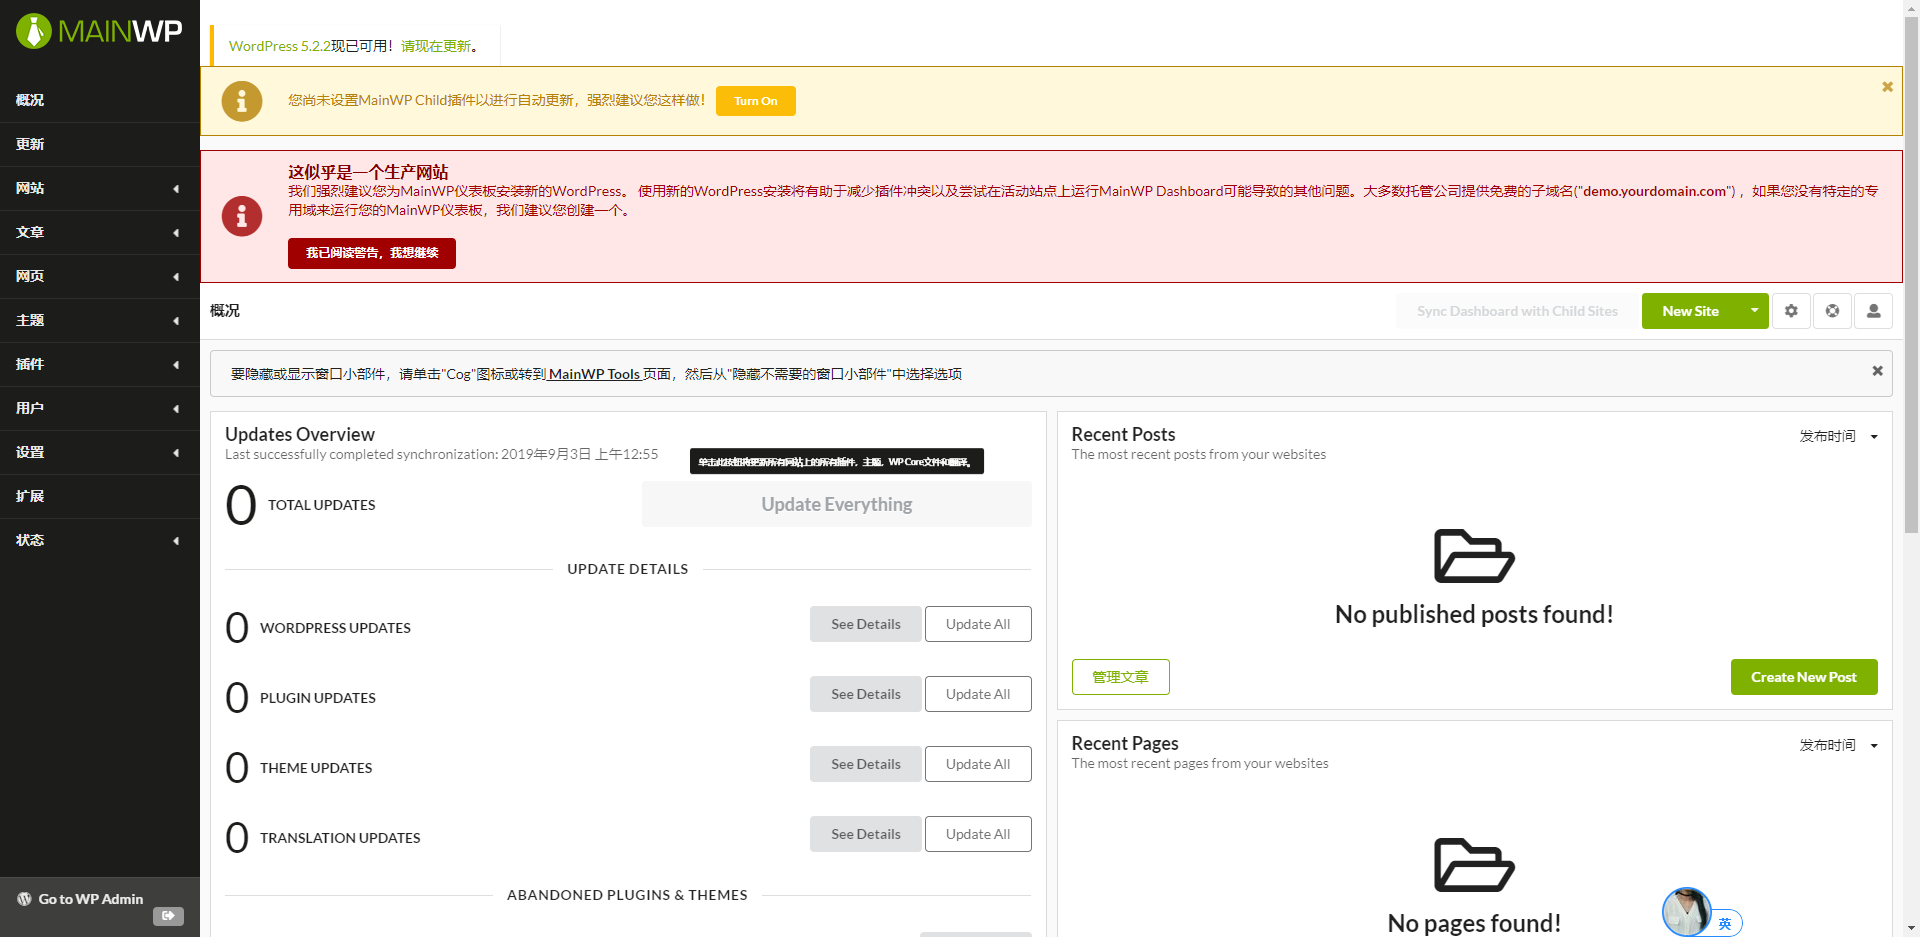The image size is (1920, 937).
Task: Update All theme updates
Action: point(978,764)
